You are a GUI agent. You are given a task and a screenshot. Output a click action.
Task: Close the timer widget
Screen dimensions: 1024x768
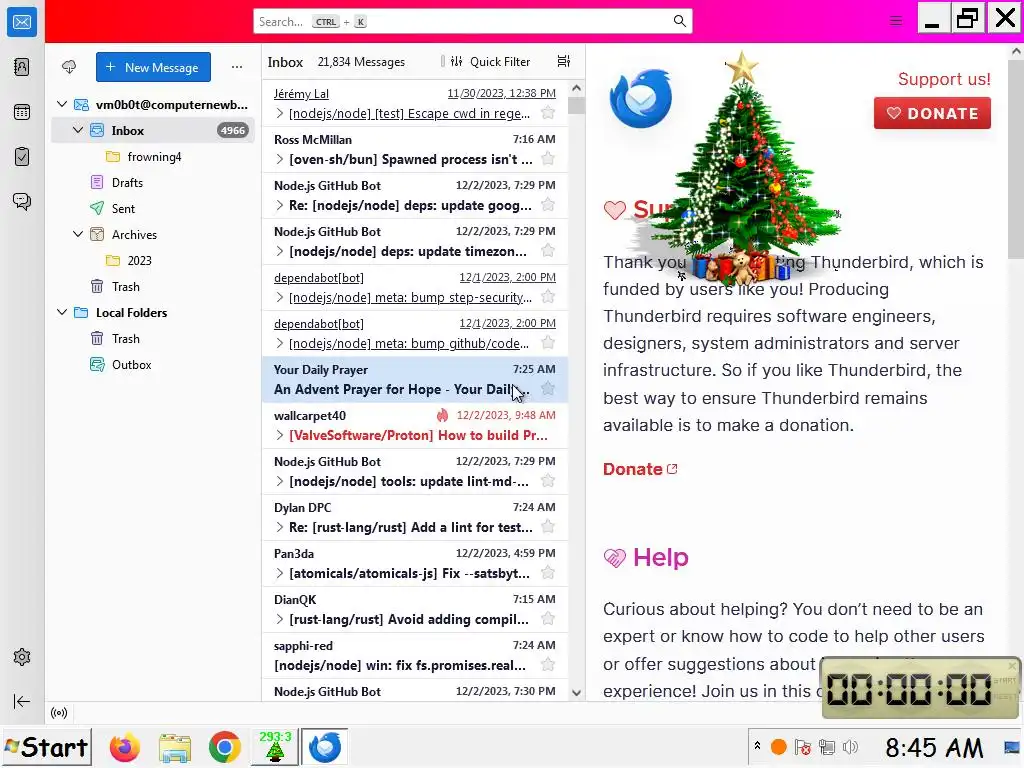[1012, 666]
